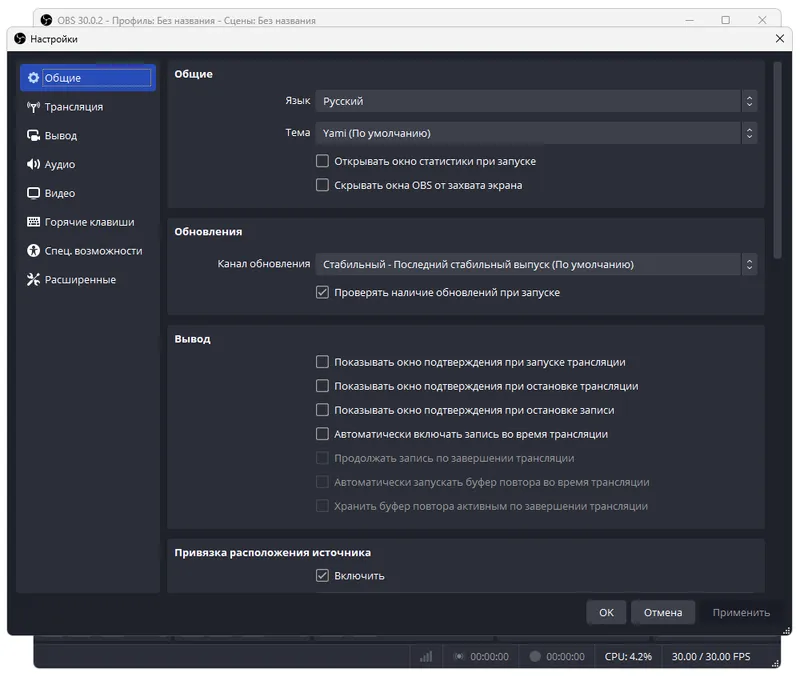The height and width of the screenshot is (677, 800).
Task: Click the CPU: 4.2% status text
Action: coord(628,656)
